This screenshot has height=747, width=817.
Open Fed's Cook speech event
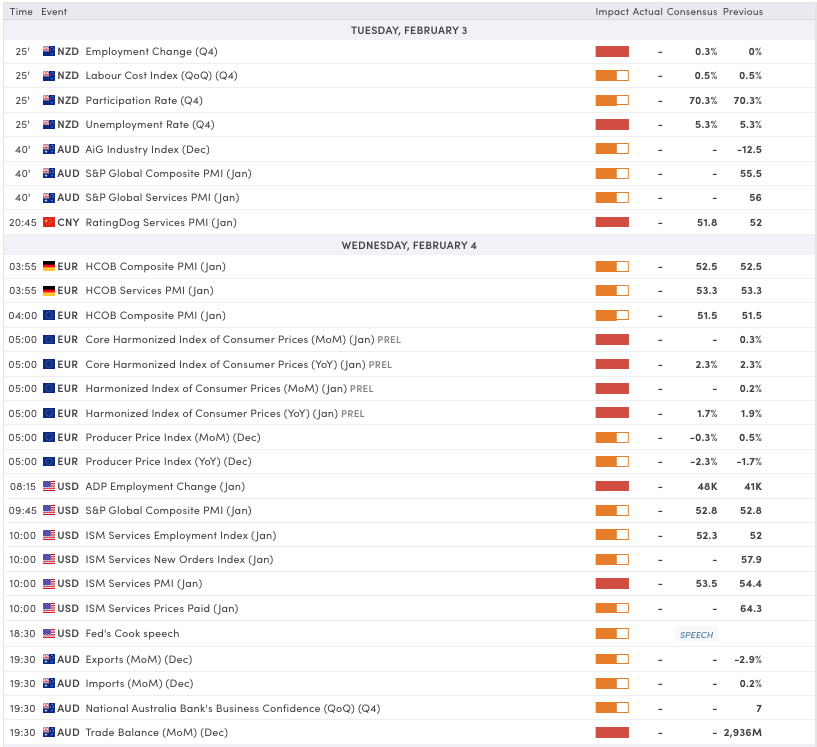click(x=132, y=633)
